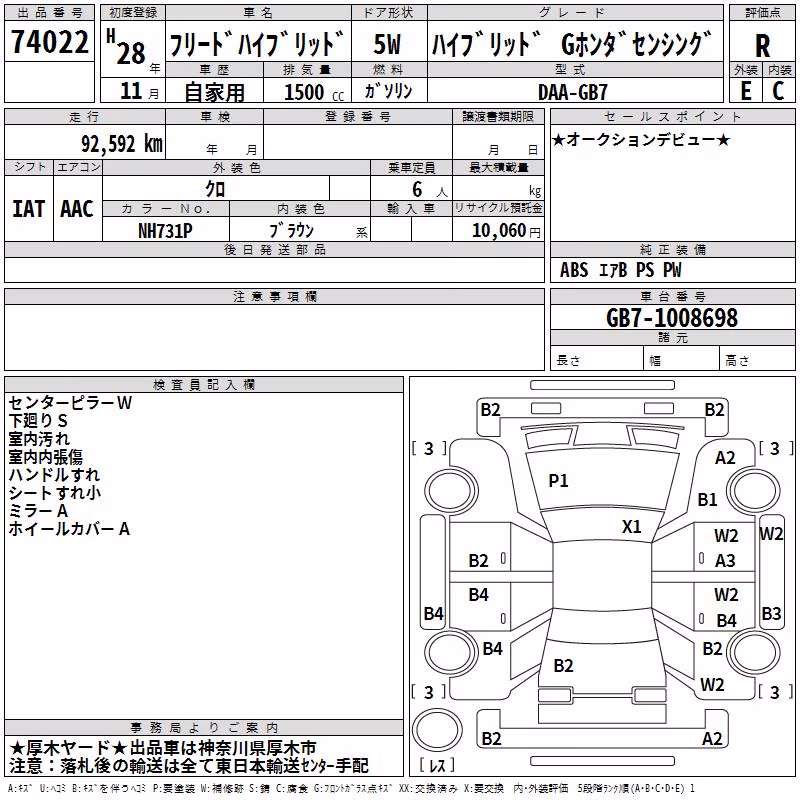Image resolution: width=800 pixels, height=800 pixels.
Task: Select the grade ハイブリッド Gホンダセンシング
Action: point(571,43)
